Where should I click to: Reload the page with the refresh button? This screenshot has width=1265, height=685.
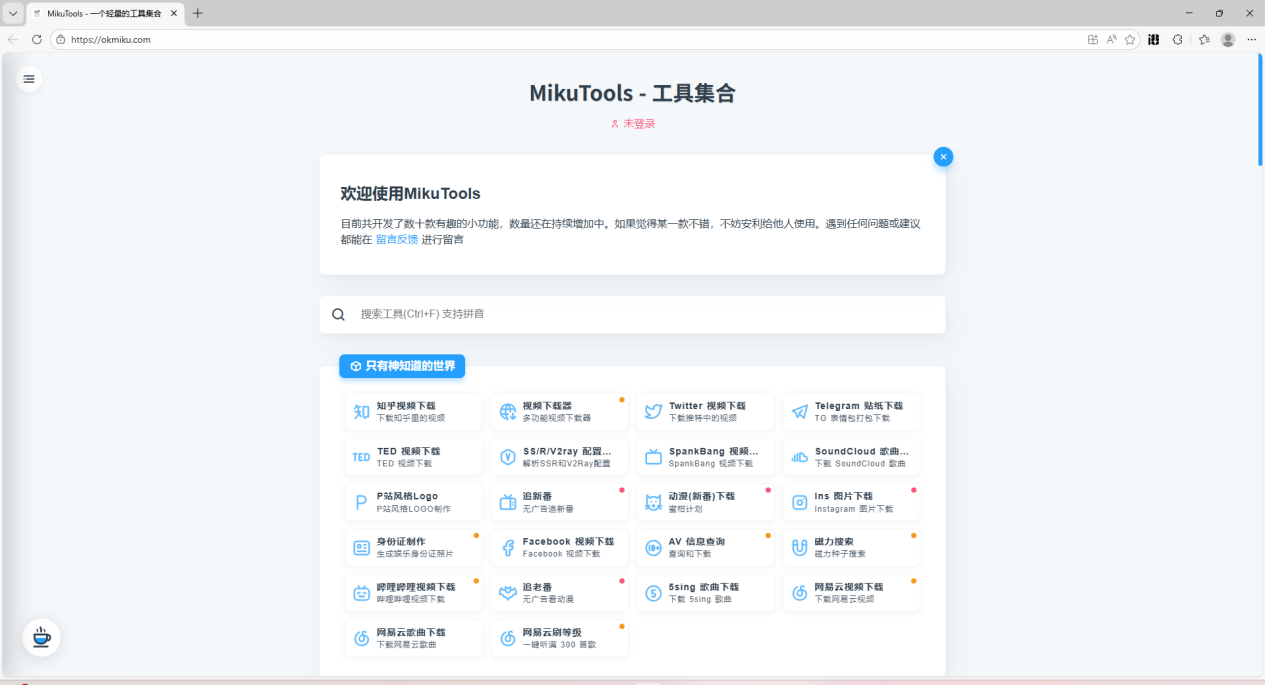tap(37, 39)
